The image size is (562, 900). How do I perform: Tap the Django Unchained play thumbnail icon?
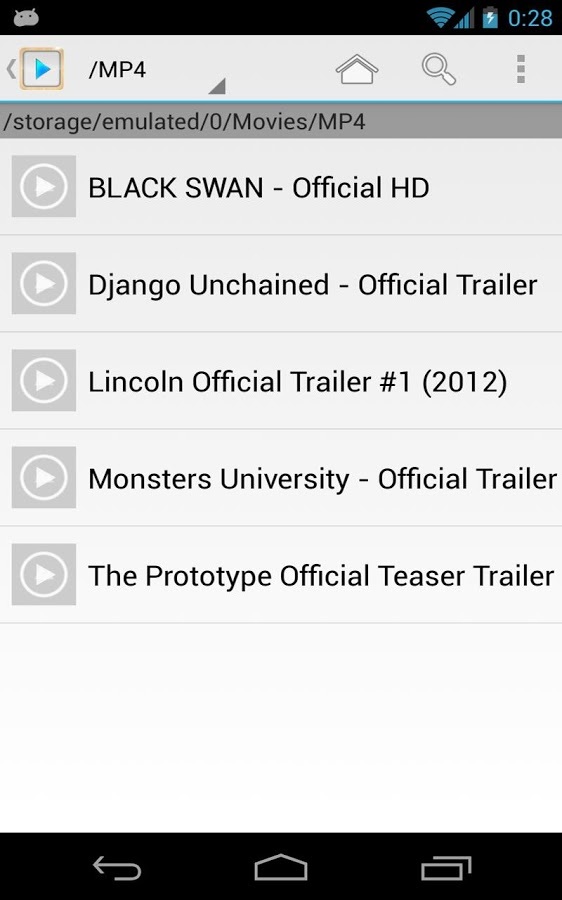(44, 283)
